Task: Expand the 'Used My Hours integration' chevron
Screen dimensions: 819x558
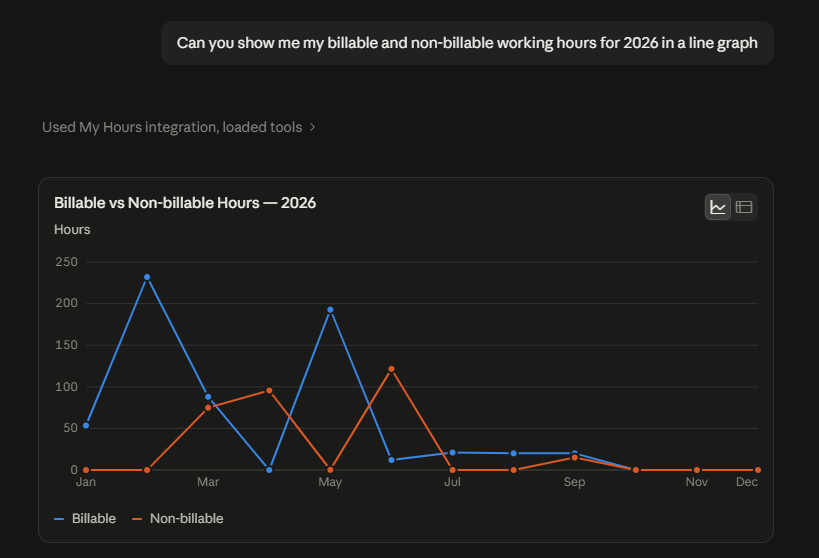Action: coord(312,127)
